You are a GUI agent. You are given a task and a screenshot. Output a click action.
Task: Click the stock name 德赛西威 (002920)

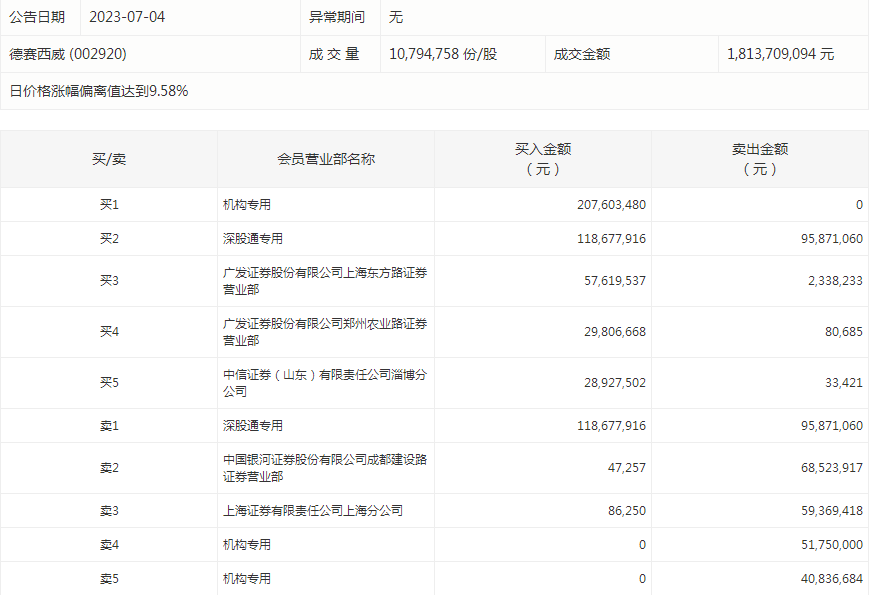pyautogui.click(x=68, y=54)
